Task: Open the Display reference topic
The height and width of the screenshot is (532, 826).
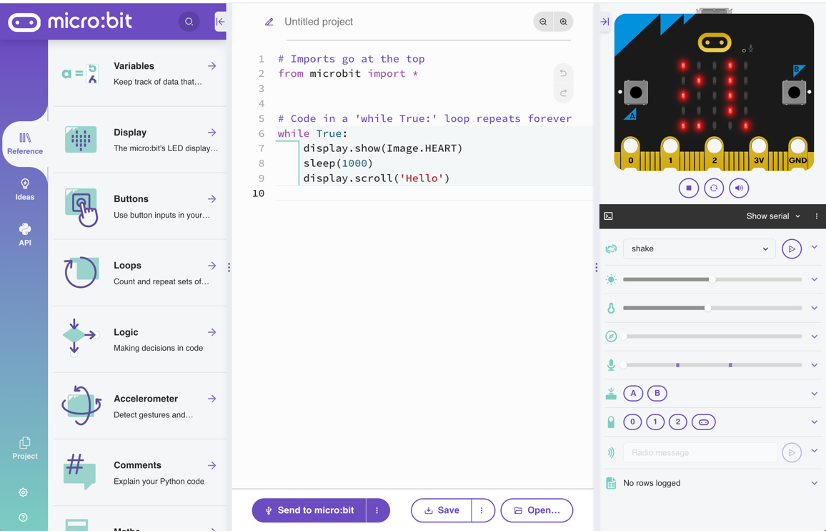Action: [140, 140]
